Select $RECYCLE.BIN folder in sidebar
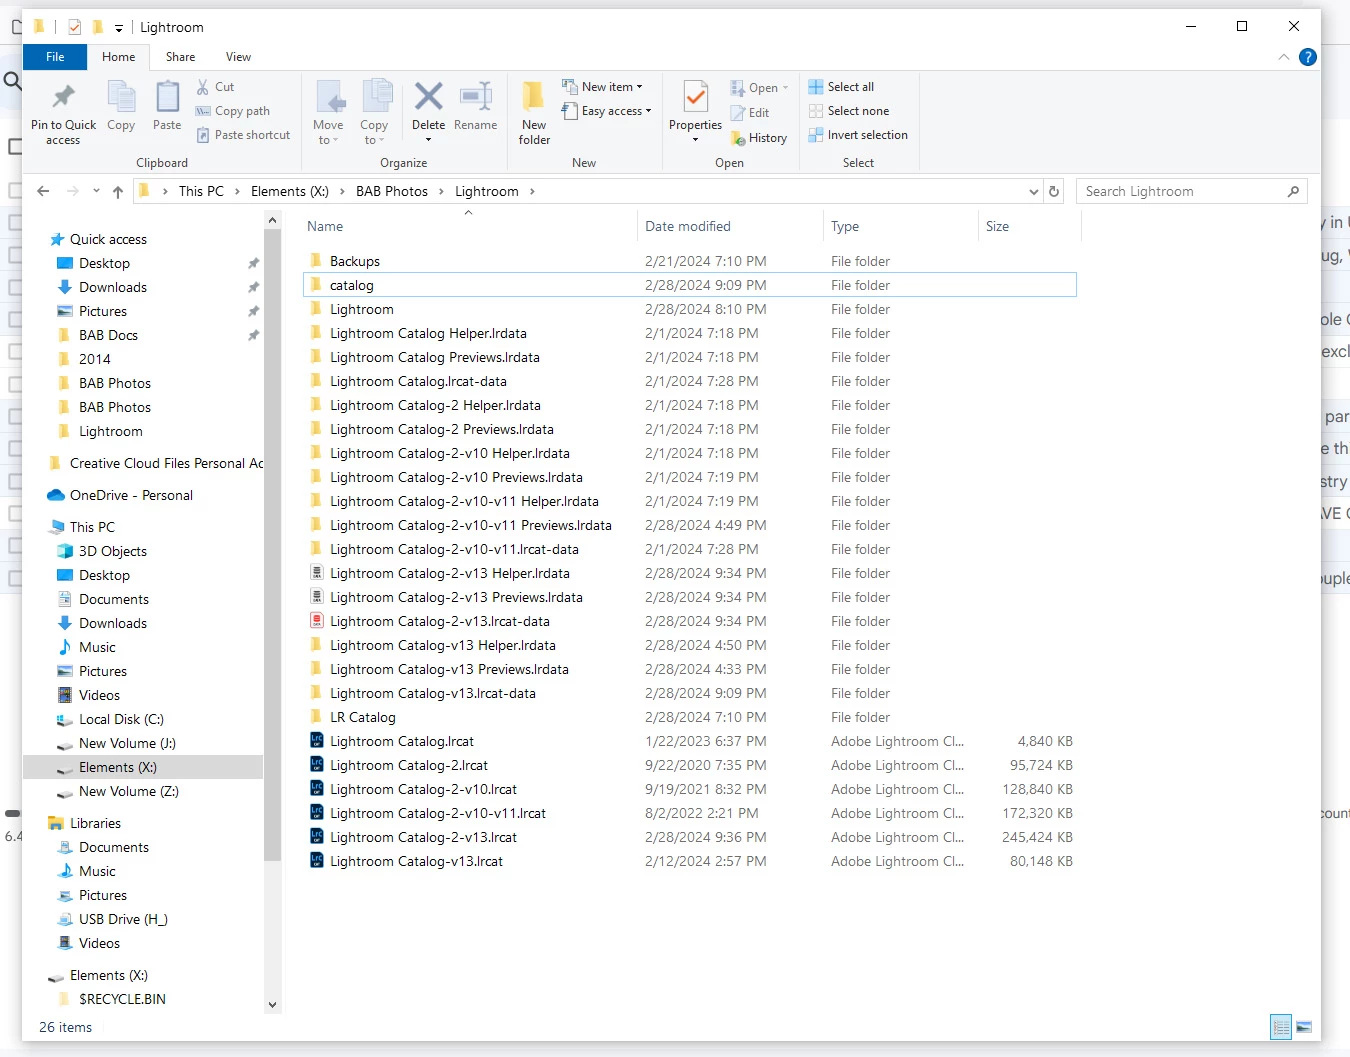The image size is (1350, 1057). pyautogui.click(x=122, y=999)
